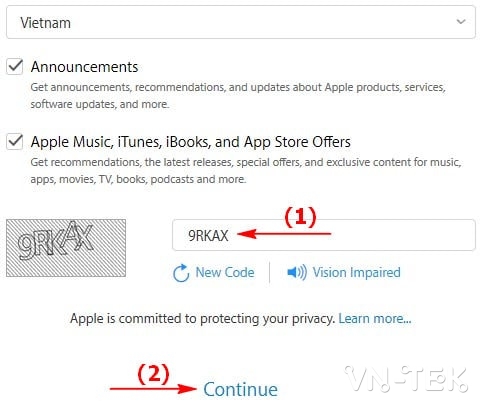This screenshot has height=404, width=480.
Task: Click the Continue button
Action: point(240,389)
